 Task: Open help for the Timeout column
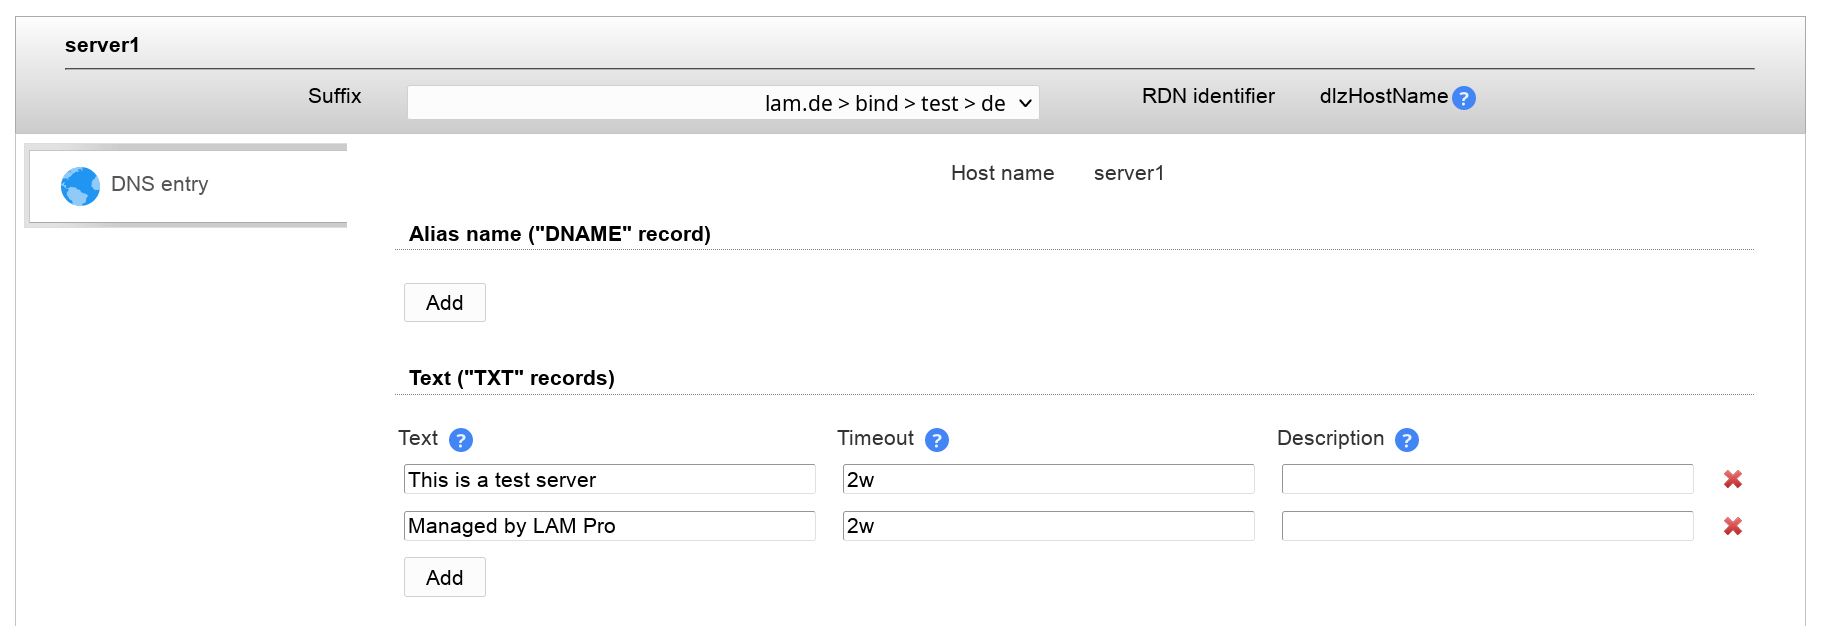(937, 440)
